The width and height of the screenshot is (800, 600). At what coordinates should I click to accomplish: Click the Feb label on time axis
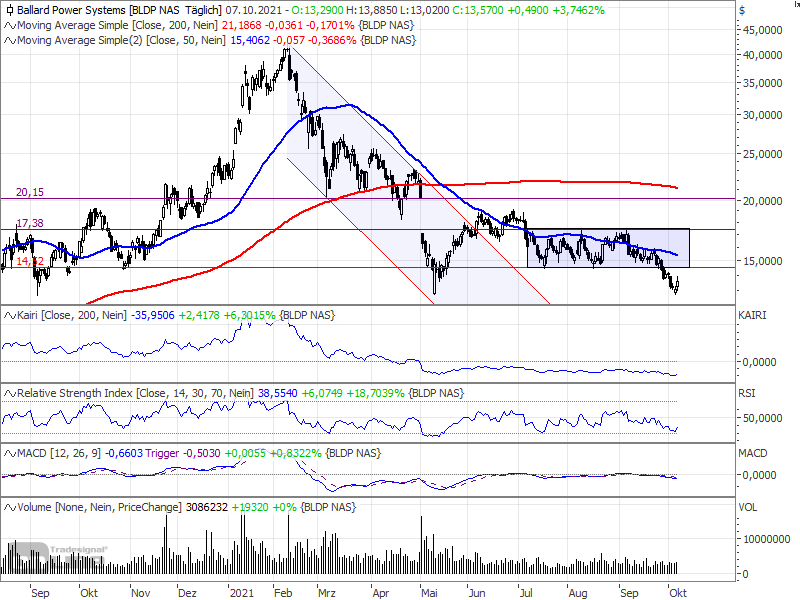click(x=283, y=593)
